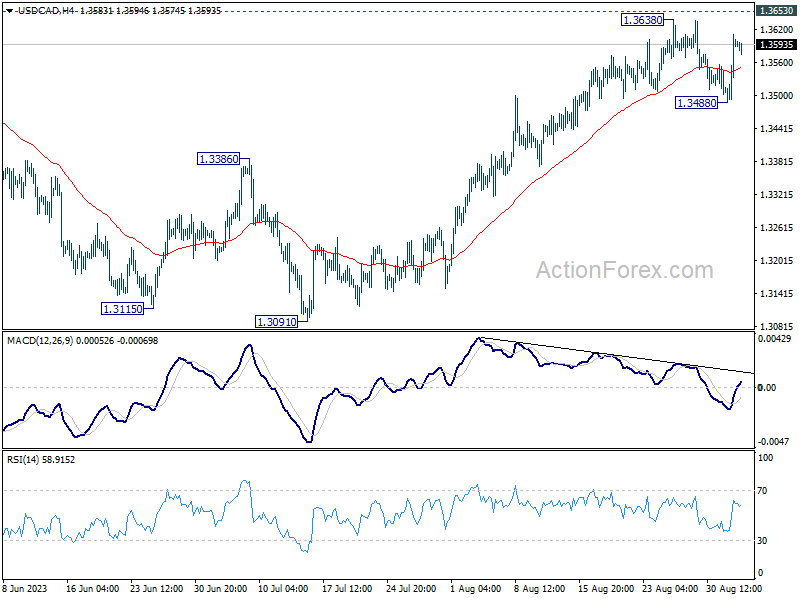Image resolution: width=800 pixels, height=600 pixels.
Task: Click the 1.31415 price axis value
Action: click(776, 294)
